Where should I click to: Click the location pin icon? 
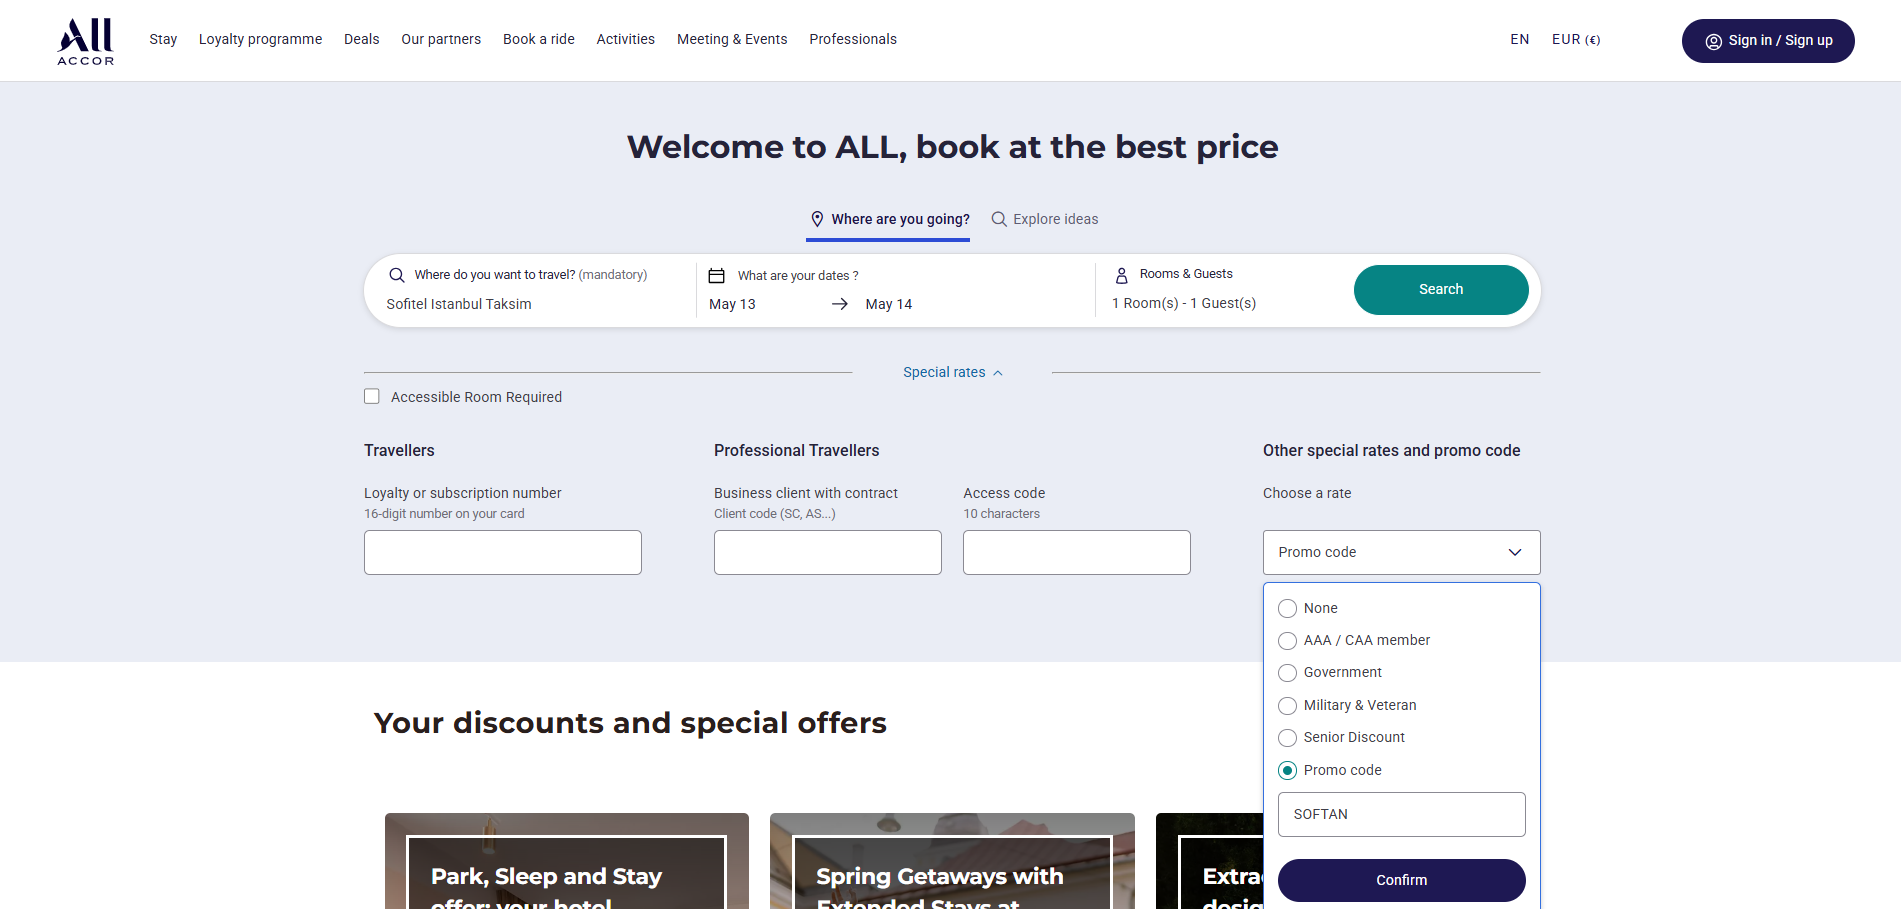click(817, 219)
